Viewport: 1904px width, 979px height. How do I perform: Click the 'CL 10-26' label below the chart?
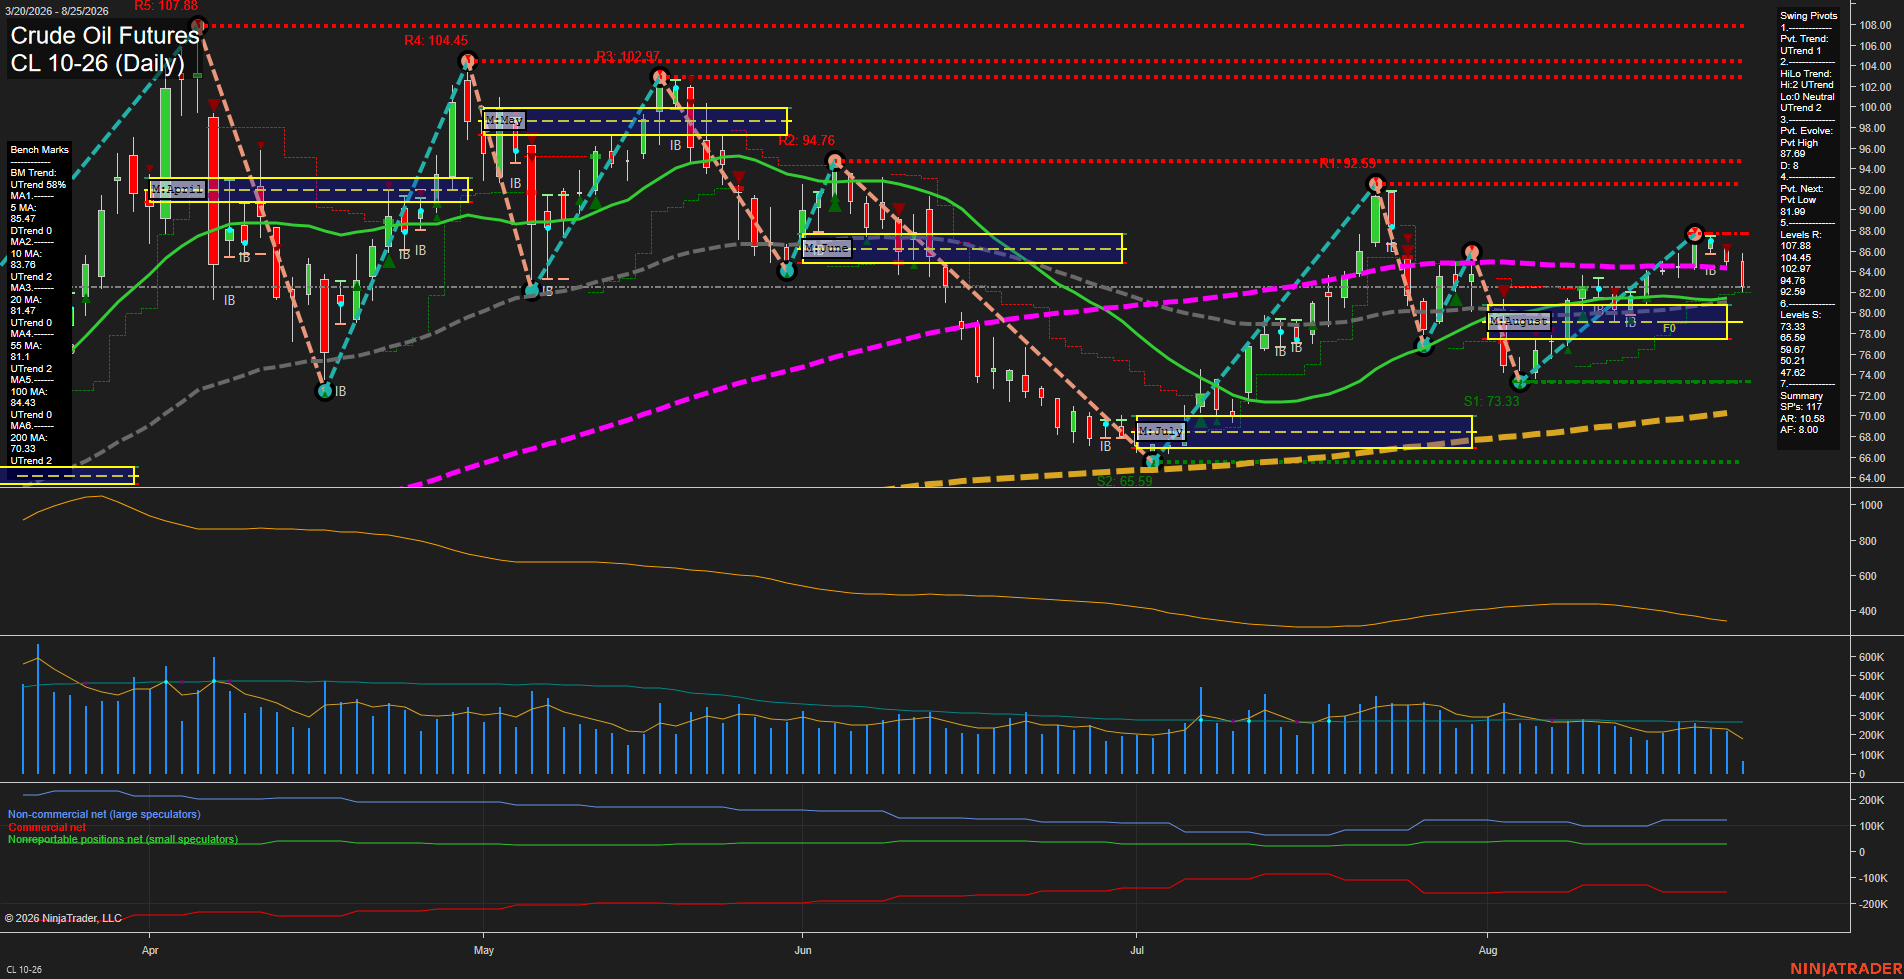pyautogui.click(x=24, y=969)
